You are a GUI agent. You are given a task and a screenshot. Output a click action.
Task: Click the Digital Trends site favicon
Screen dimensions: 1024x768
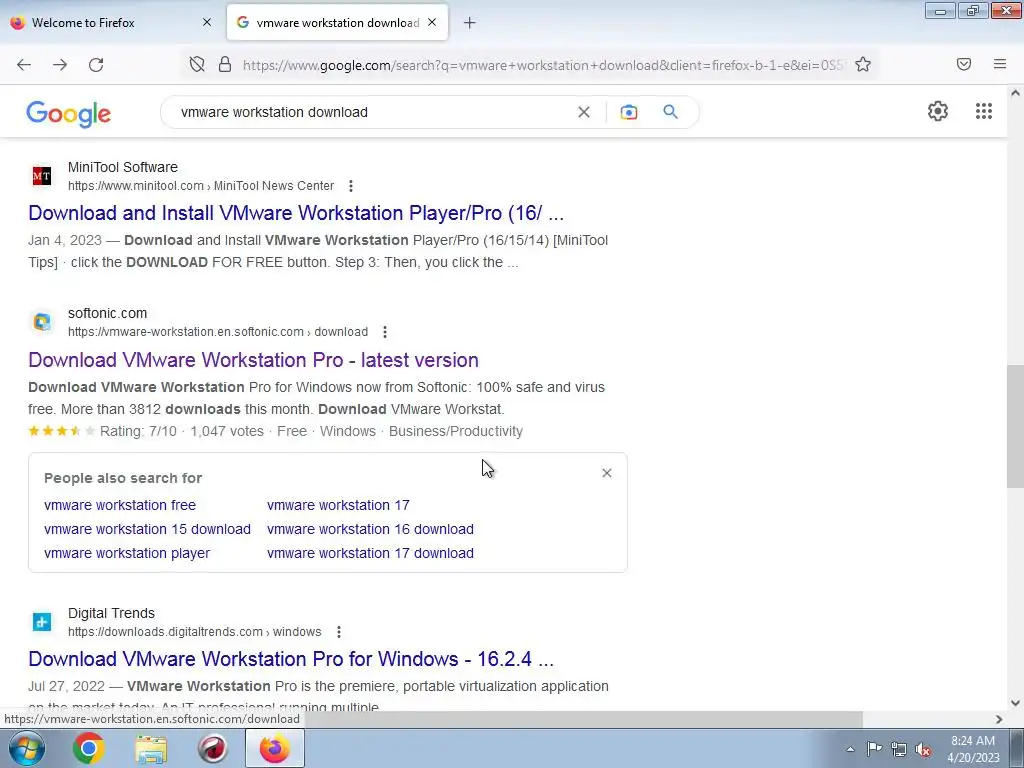click(x=42, y=622)
